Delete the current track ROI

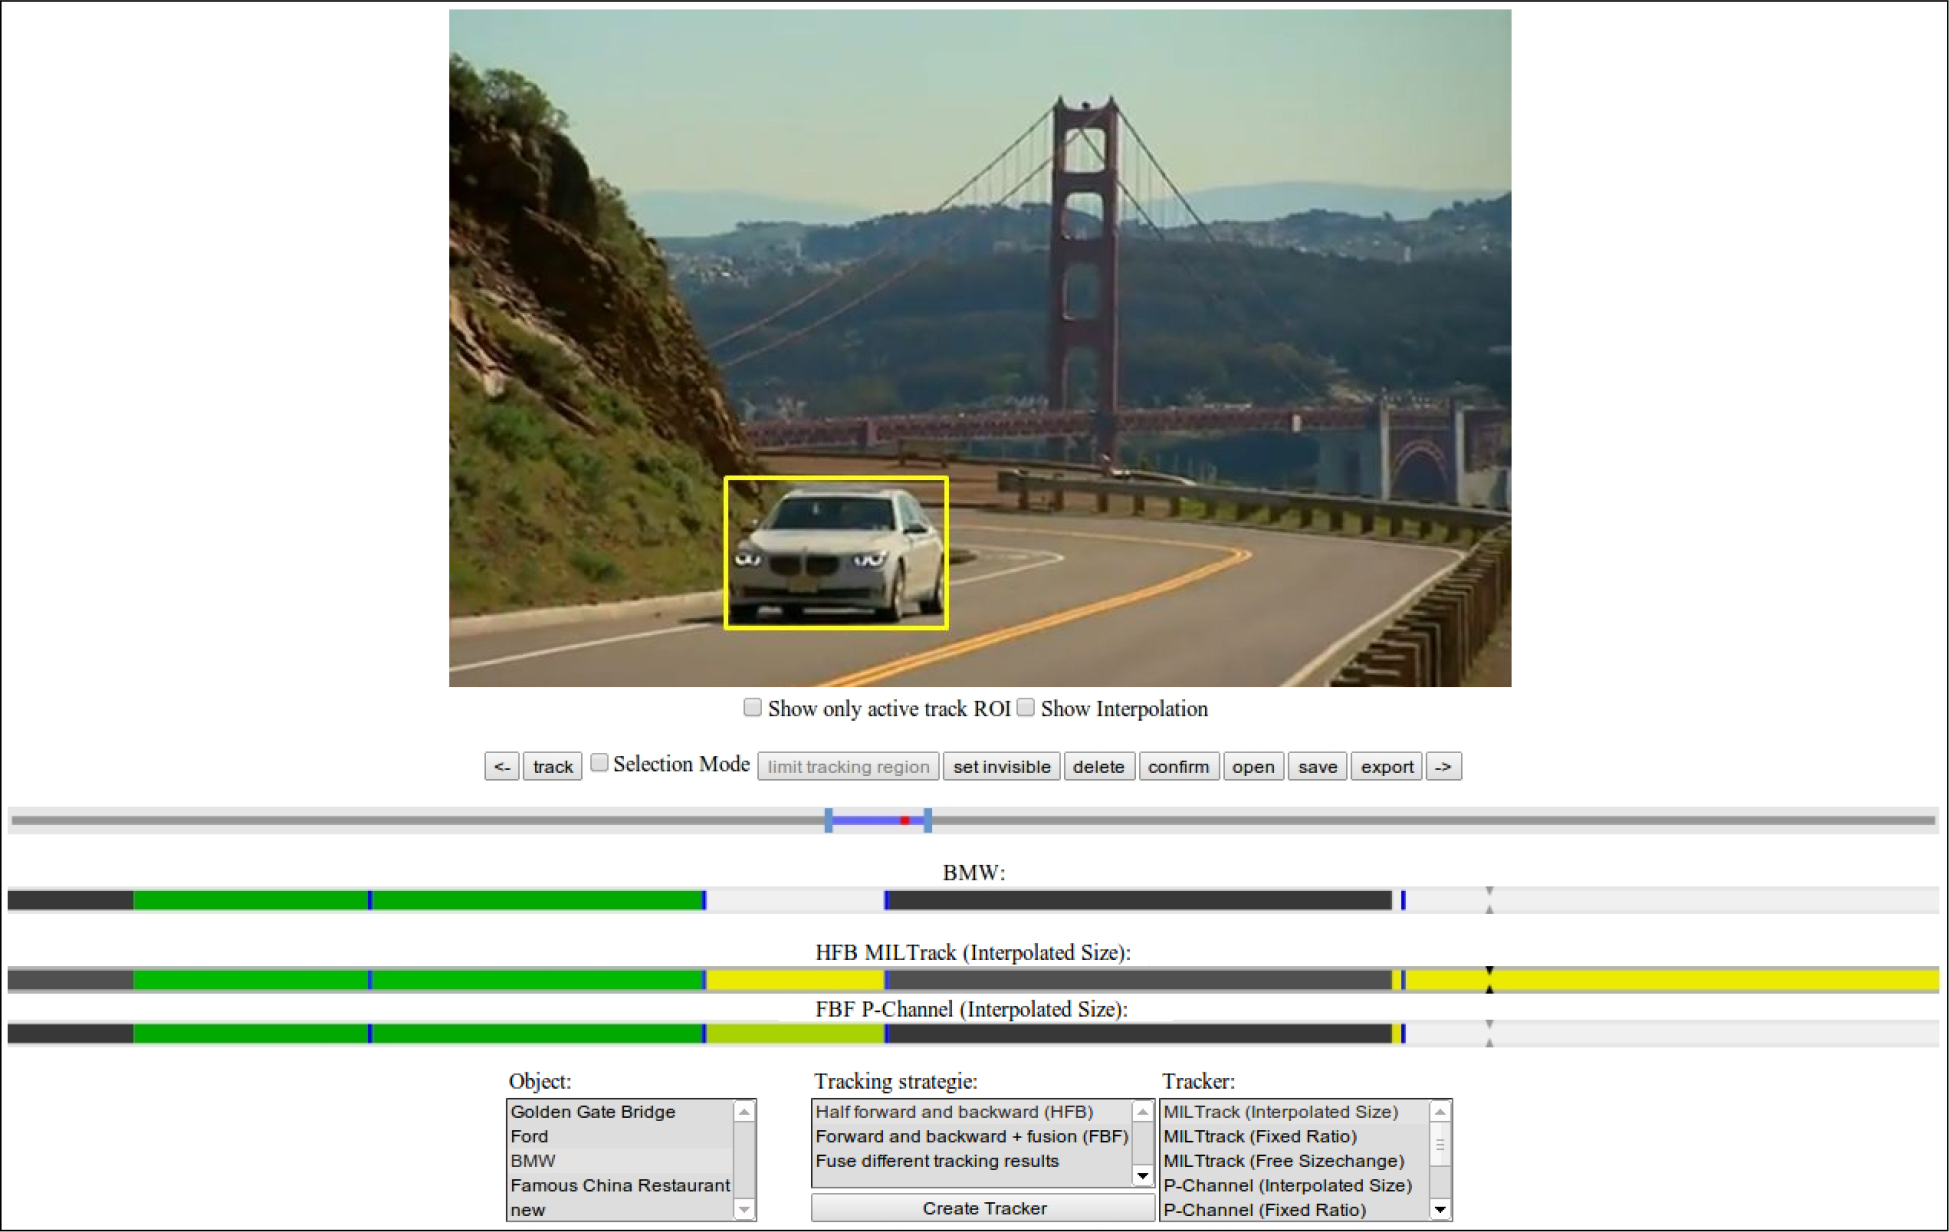(1098, 767)
